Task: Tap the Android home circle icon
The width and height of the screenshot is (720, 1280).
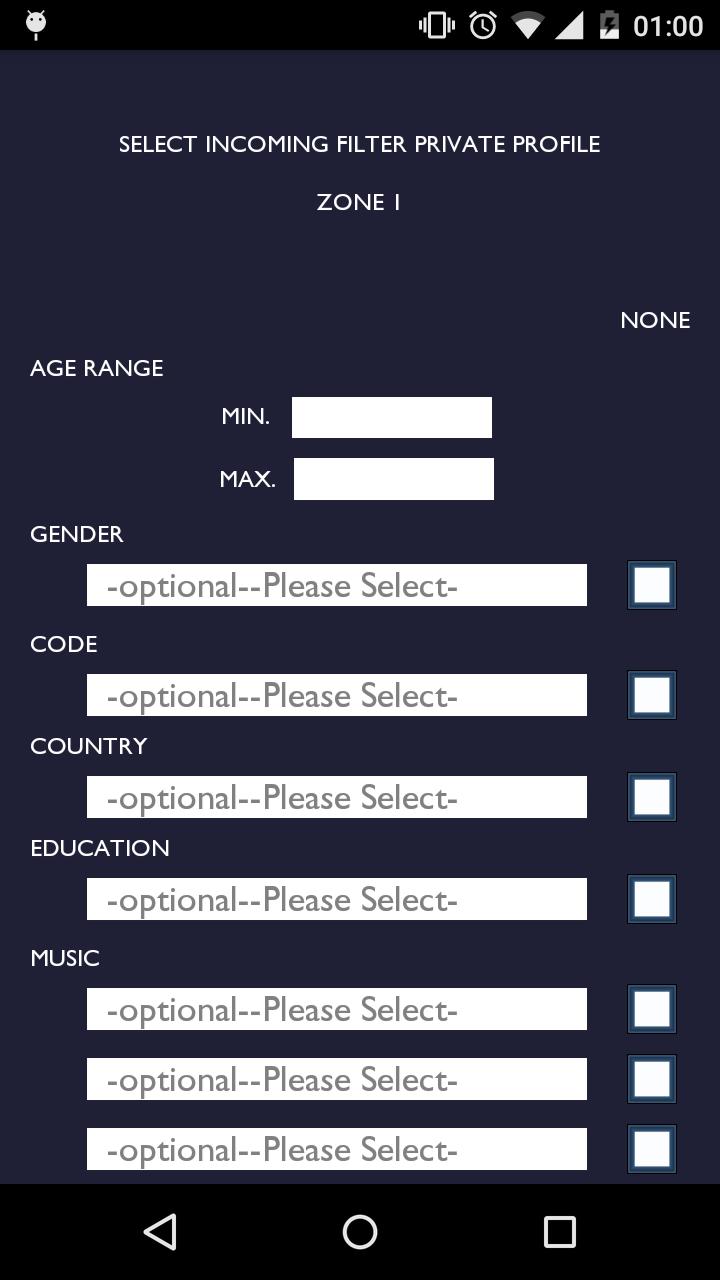Action: pyautogui.click(x=360, y=1232)
